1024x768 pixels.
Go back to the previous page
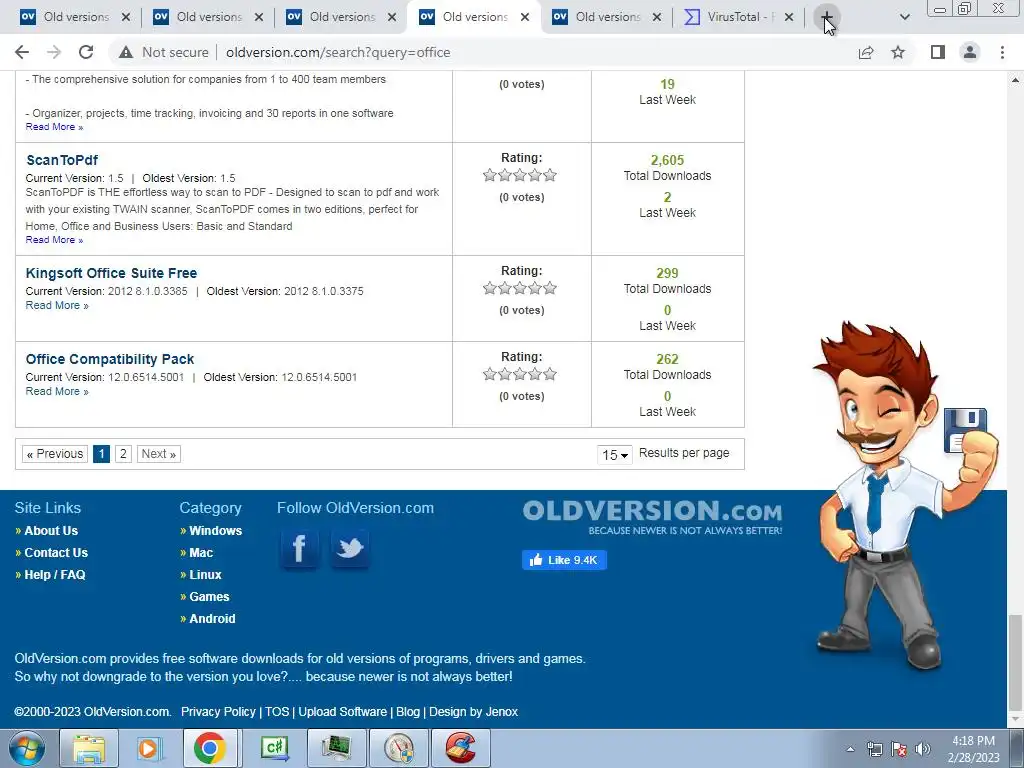point(22,52)
